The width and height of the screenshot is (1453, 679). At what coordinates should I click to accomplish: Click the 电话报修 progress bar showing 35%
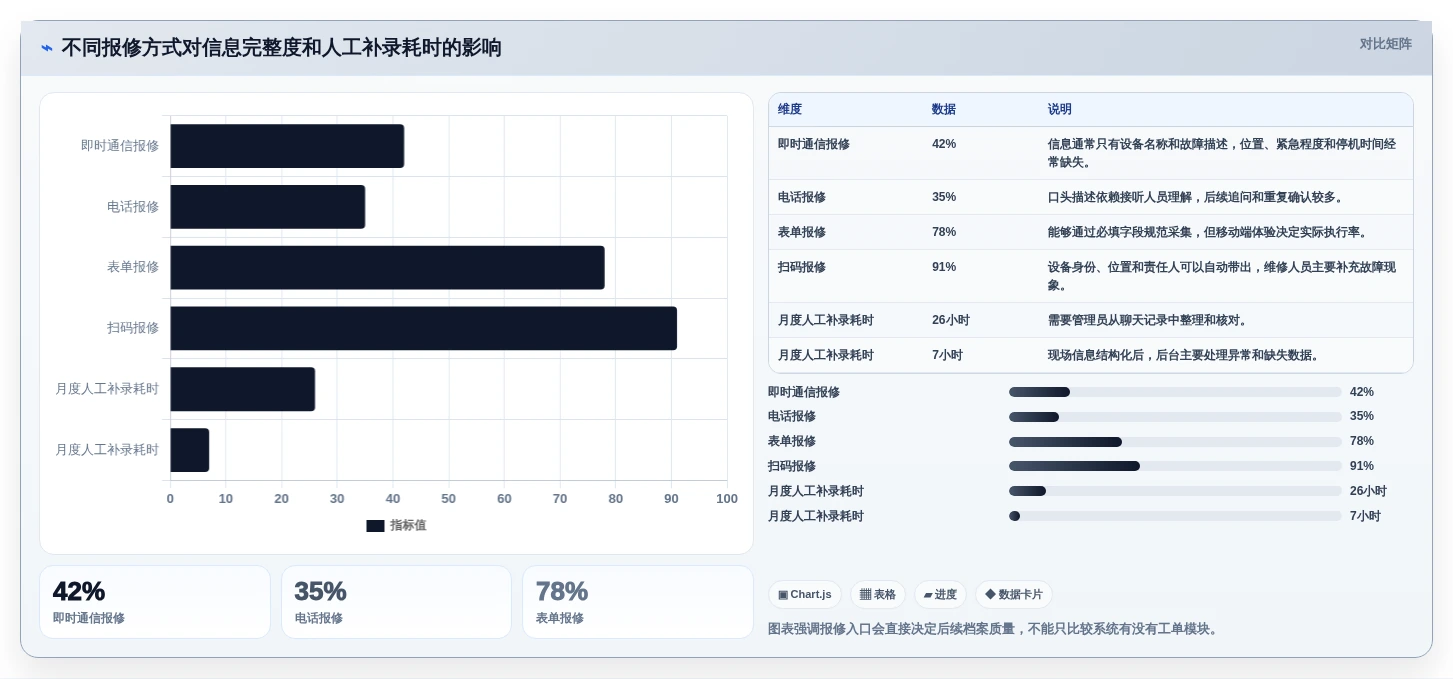pyautogui.click(x=1175, y=417)
